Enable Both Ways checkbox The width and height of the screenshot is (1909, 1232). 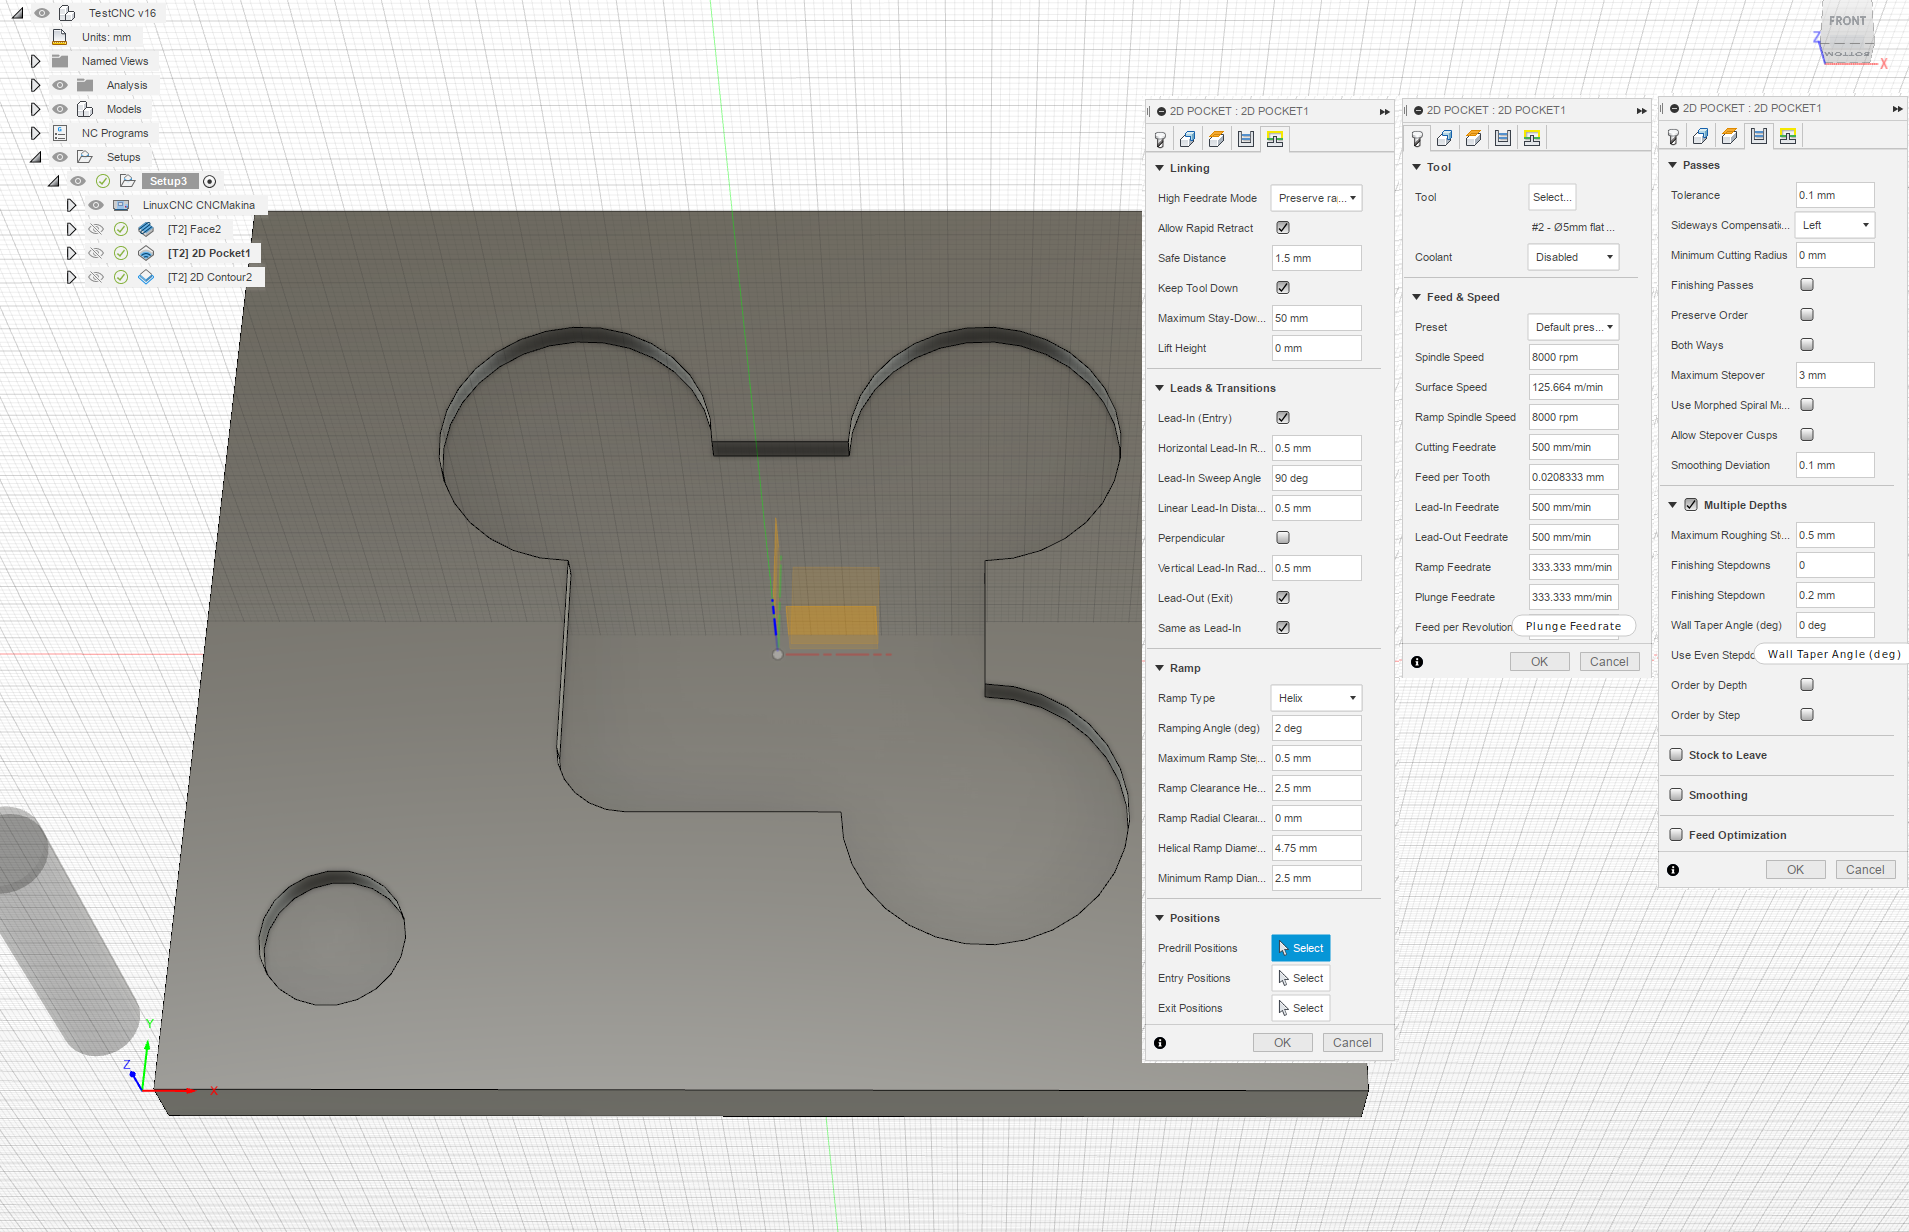pos(1807,345)
